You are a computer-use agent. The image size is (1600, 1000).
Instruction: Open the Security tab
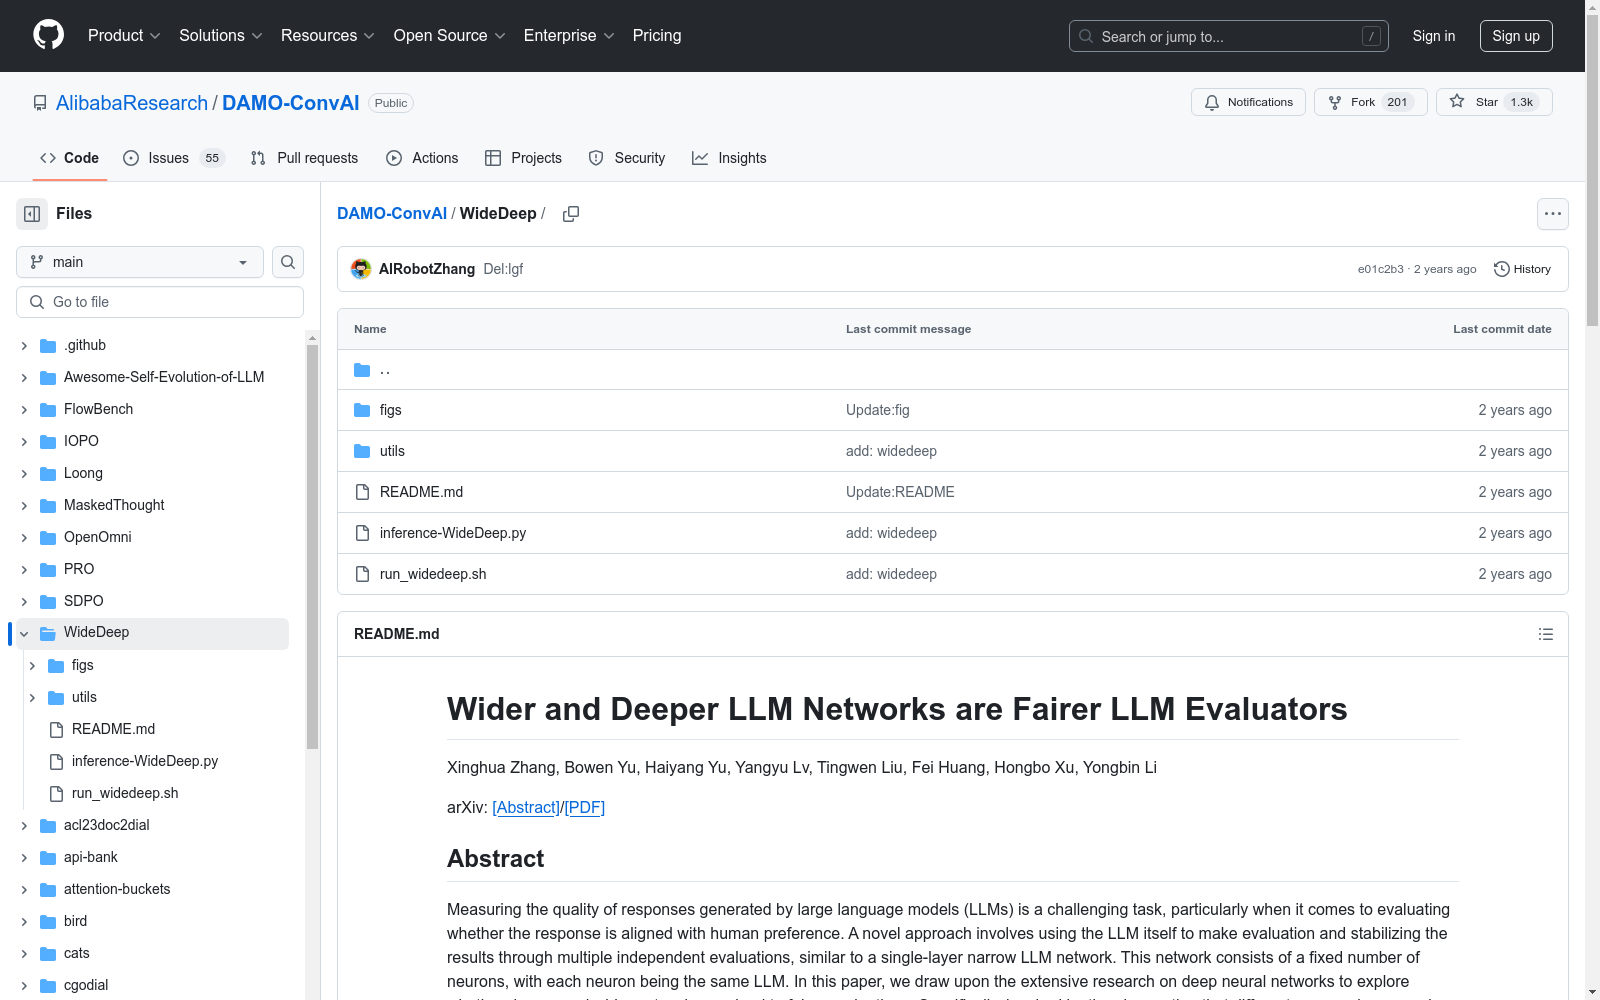tap(627, 158)
